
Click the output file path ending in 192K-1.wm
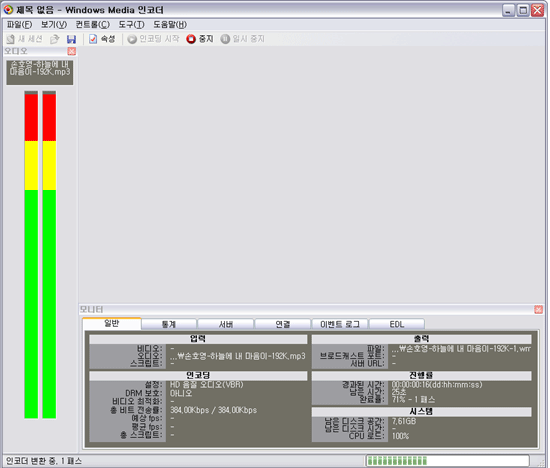pyautogui.click(x=461, y=349)
